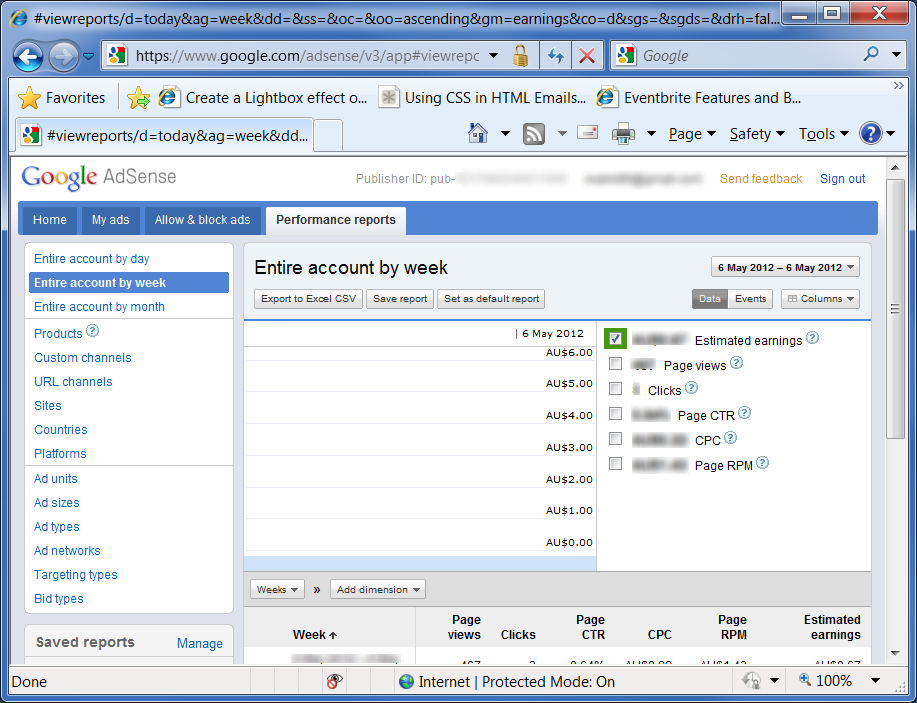
Task: Click help icon beside CPC metric
Action: 730,437
